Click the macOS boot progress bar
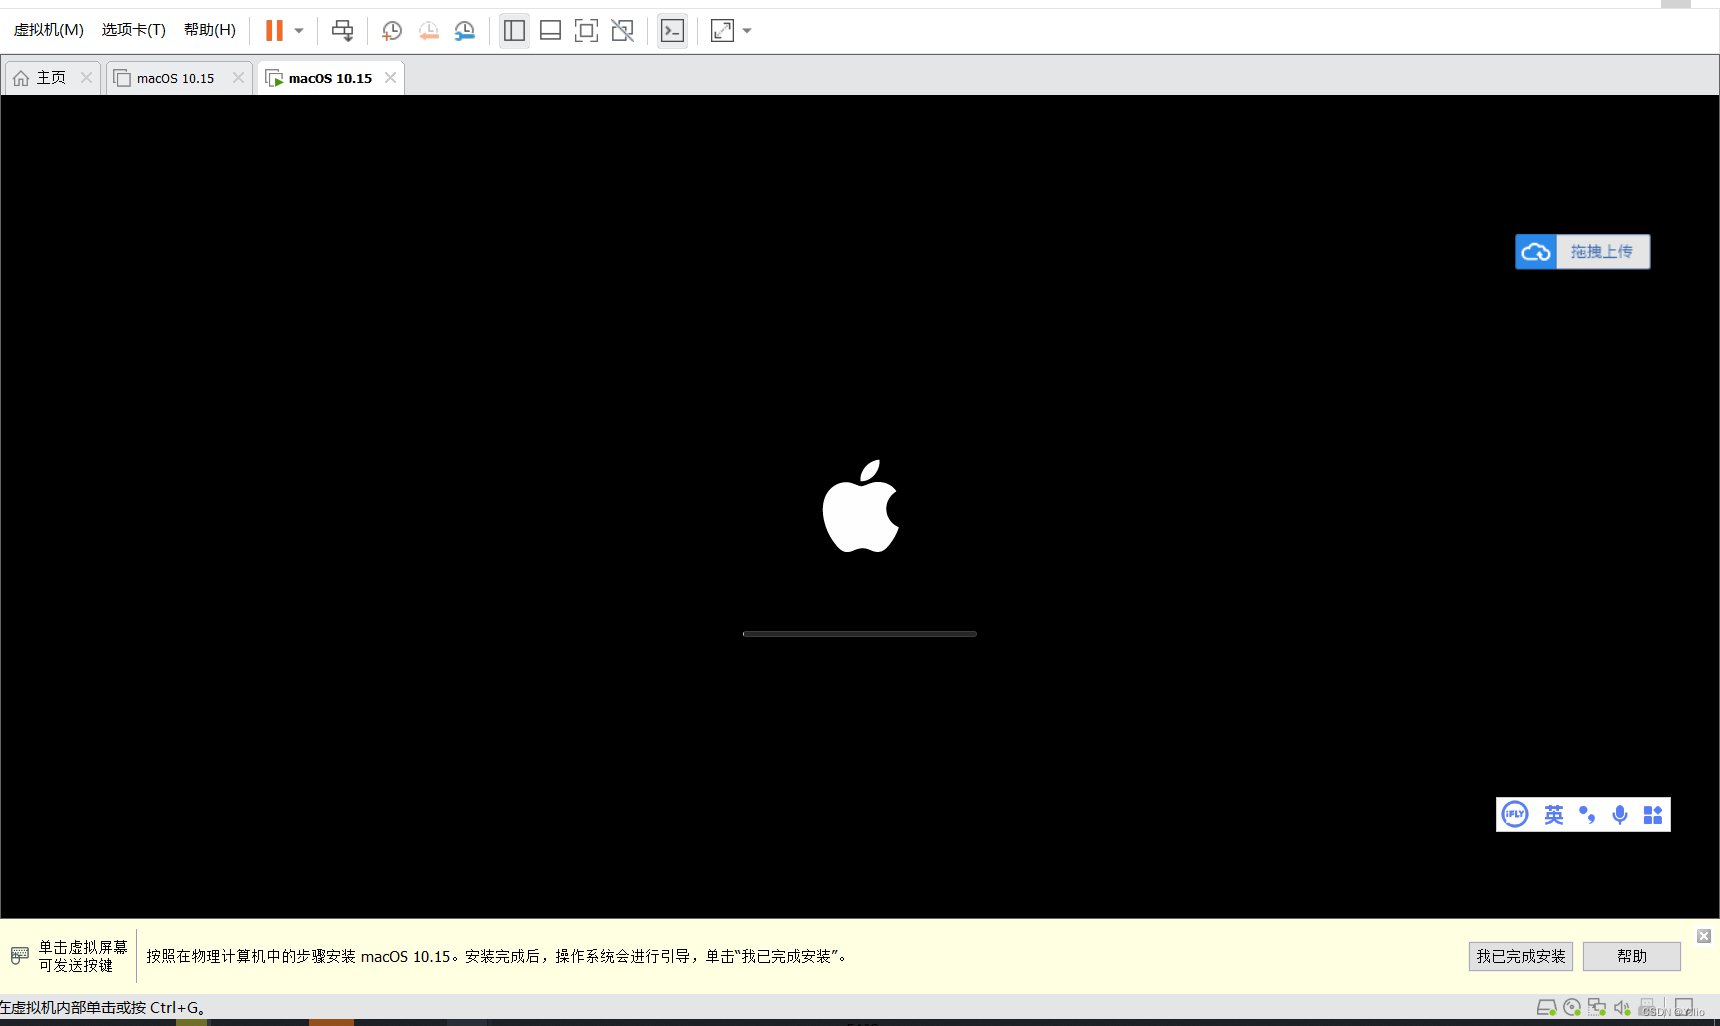The height and width of the screenshot is (1026, 1720). pos(860,634)
